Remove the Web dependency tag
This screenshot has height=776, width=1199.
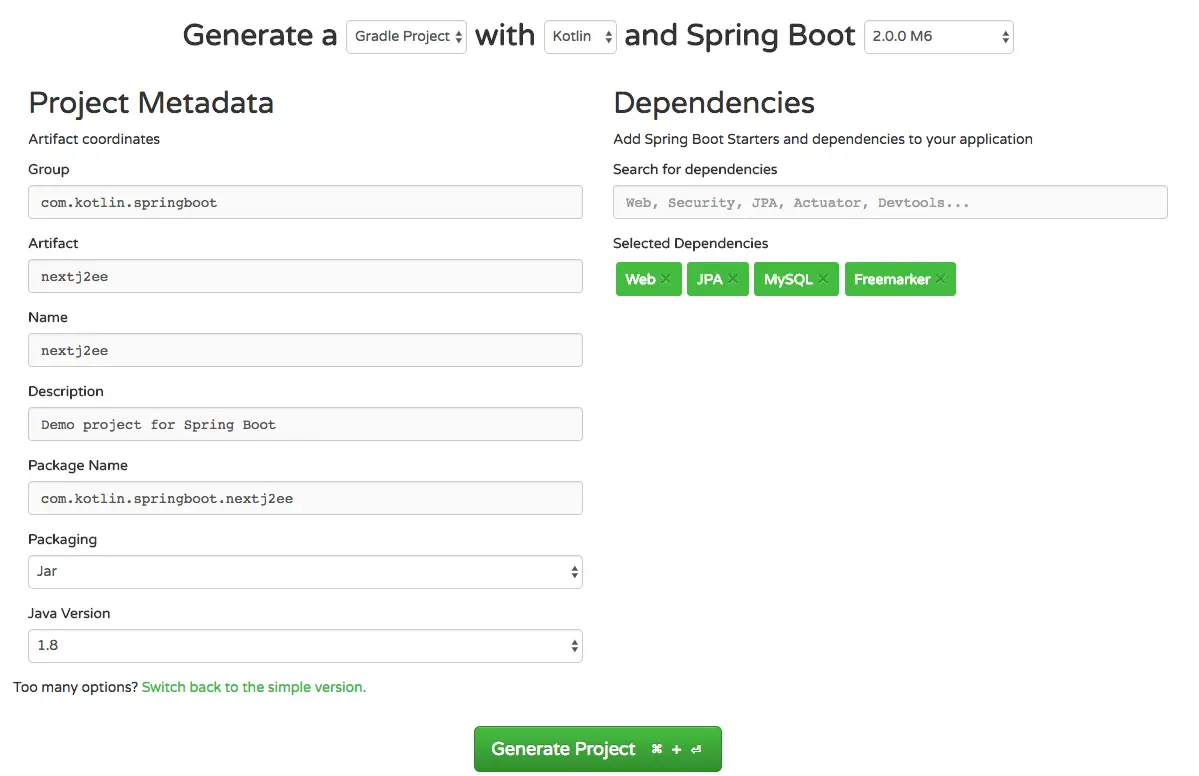666,279
